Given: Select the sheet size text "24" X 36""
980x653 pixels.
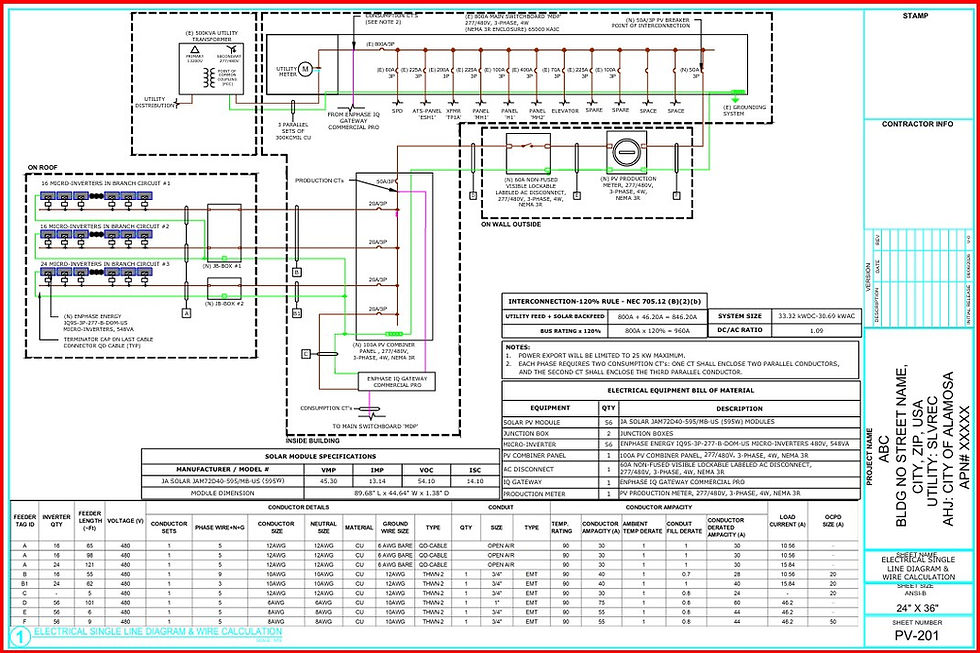Looking at the screenshot, I should [x=916, y=608].
